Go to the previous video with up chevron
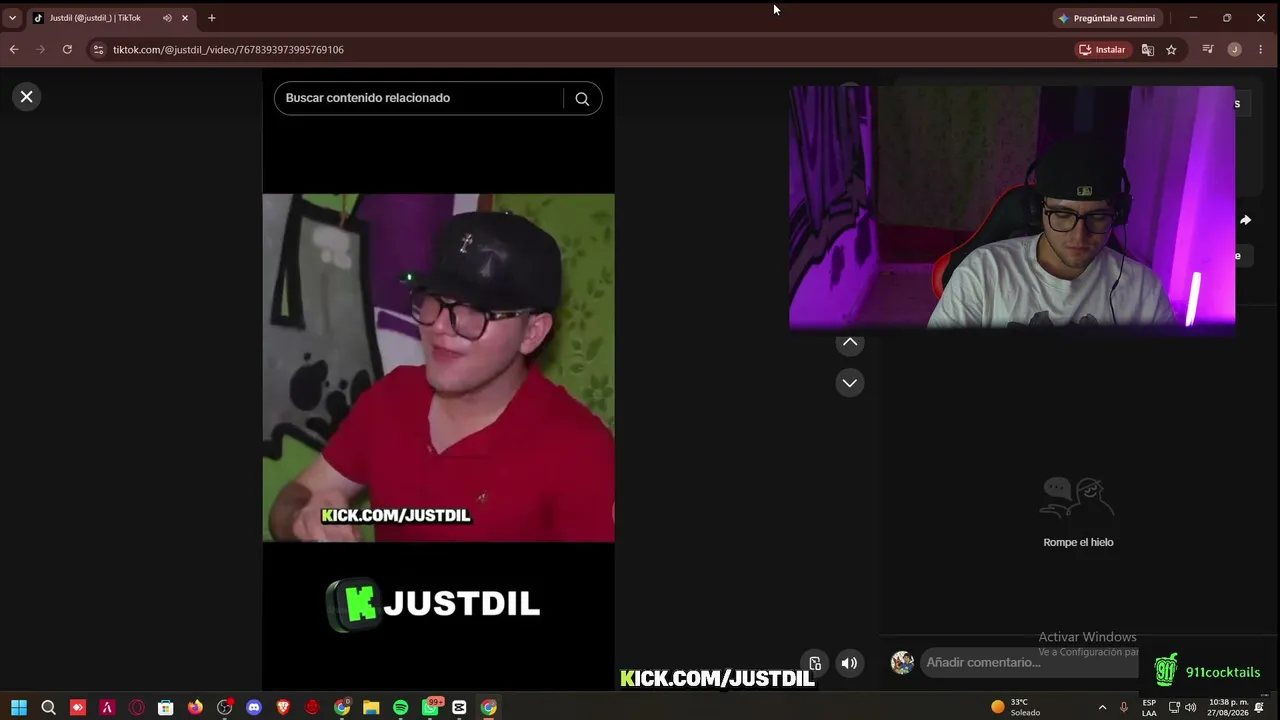 pos(850,342)
